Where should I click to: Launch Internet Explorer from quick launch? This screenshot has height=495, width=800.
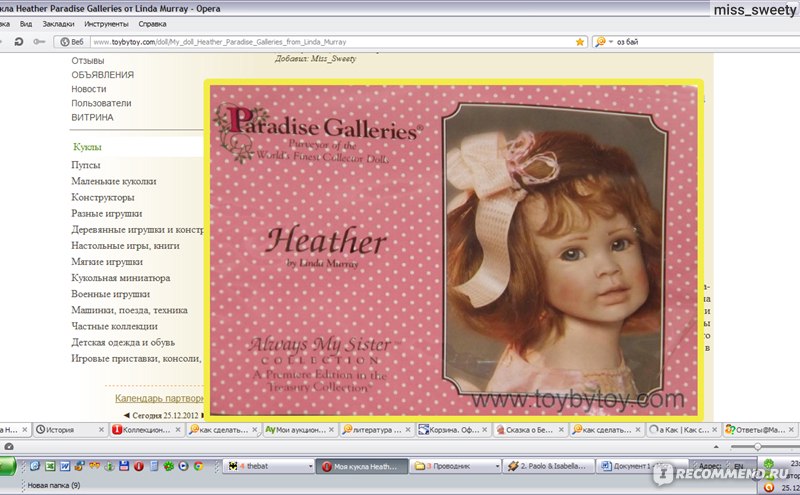tap(35, 466)
